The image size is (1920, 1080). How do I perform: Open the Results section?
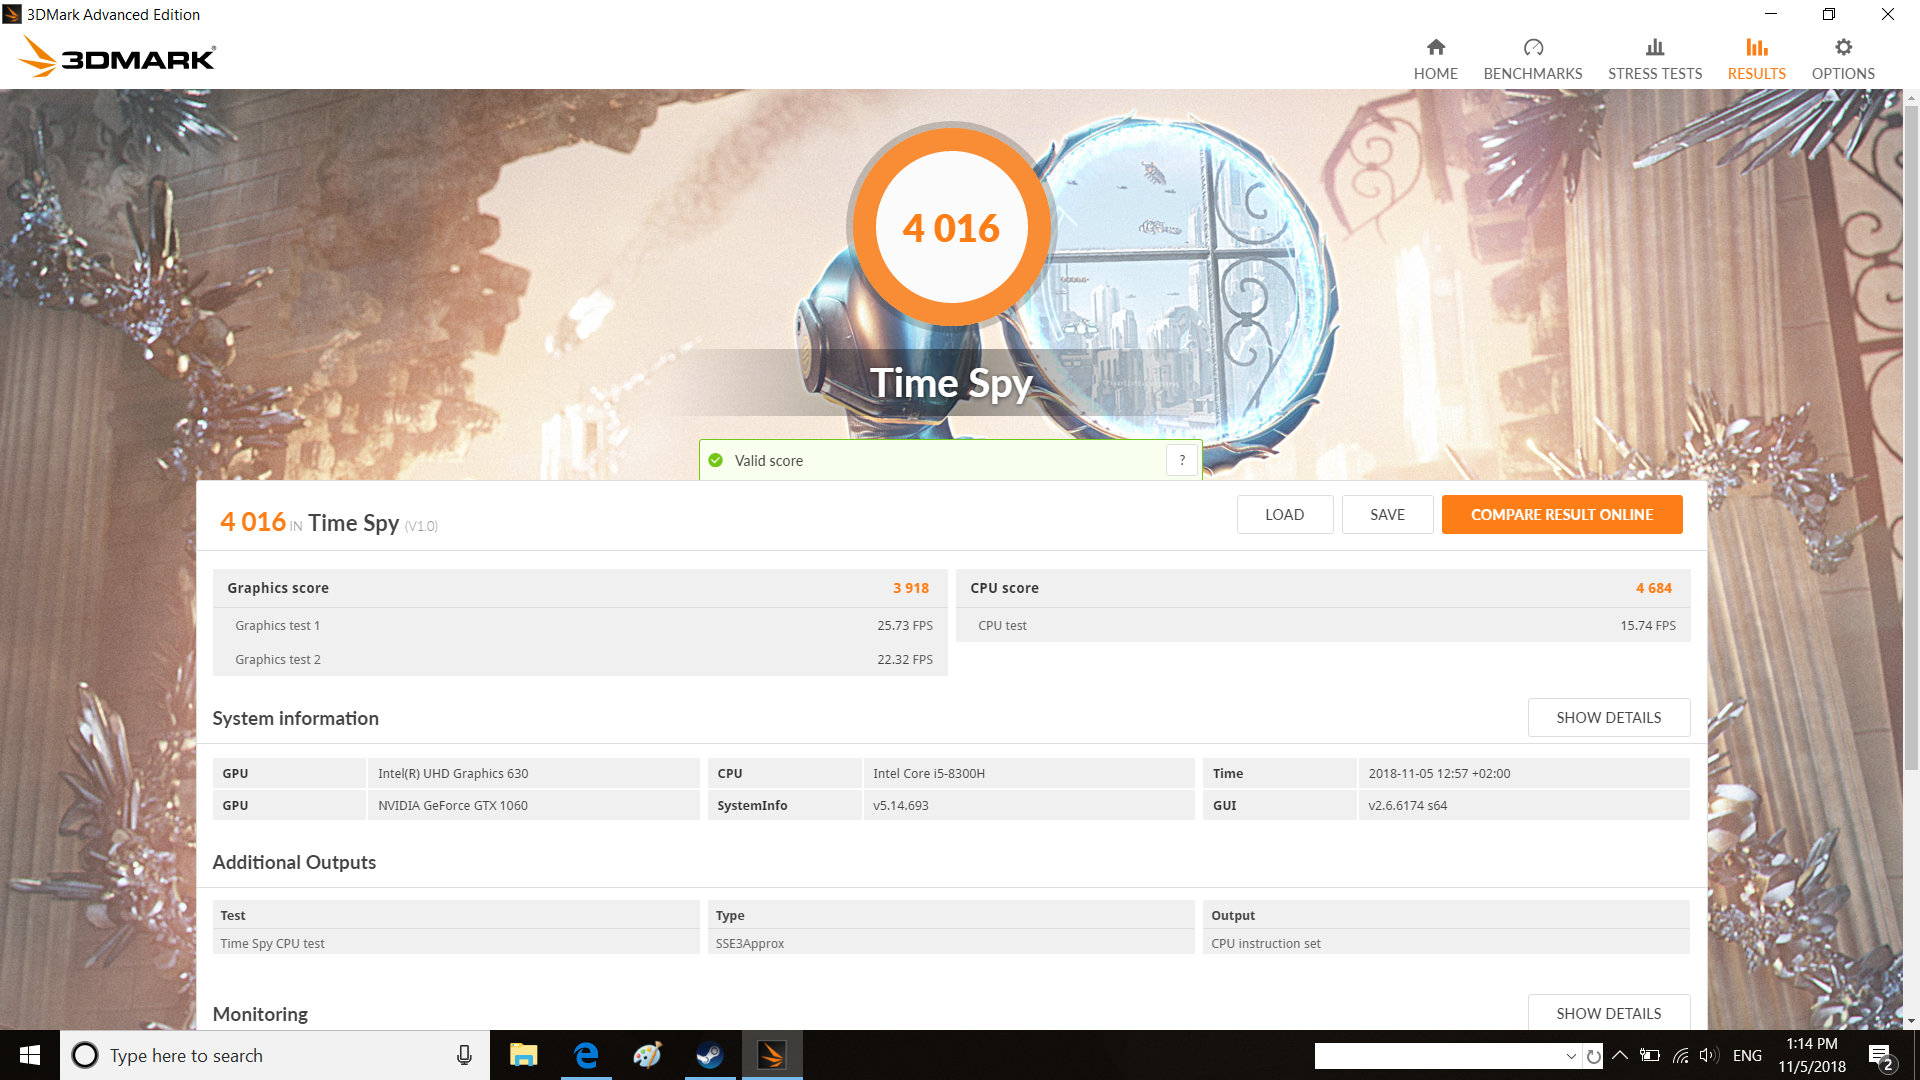1756,59
